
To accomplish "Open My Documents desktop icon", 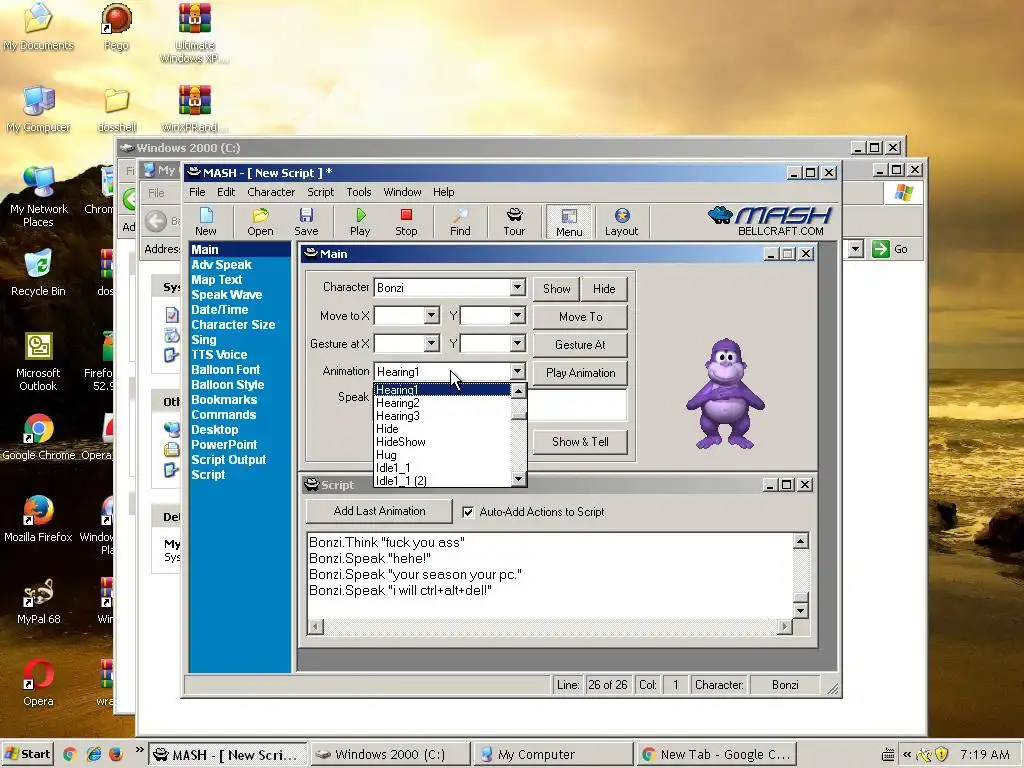I will point(38,27).
